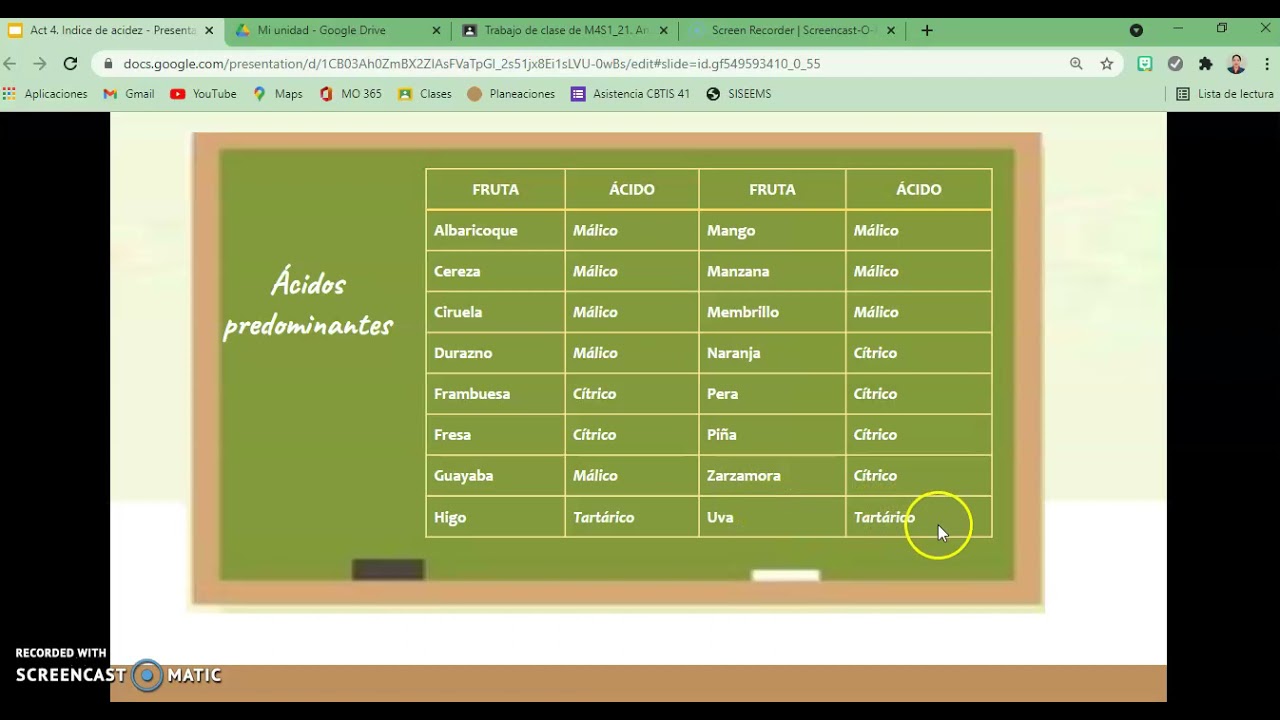Open the Asistencia CBTIS 41 bookmark
1280x720 pixels.
(x=631, y=94)
